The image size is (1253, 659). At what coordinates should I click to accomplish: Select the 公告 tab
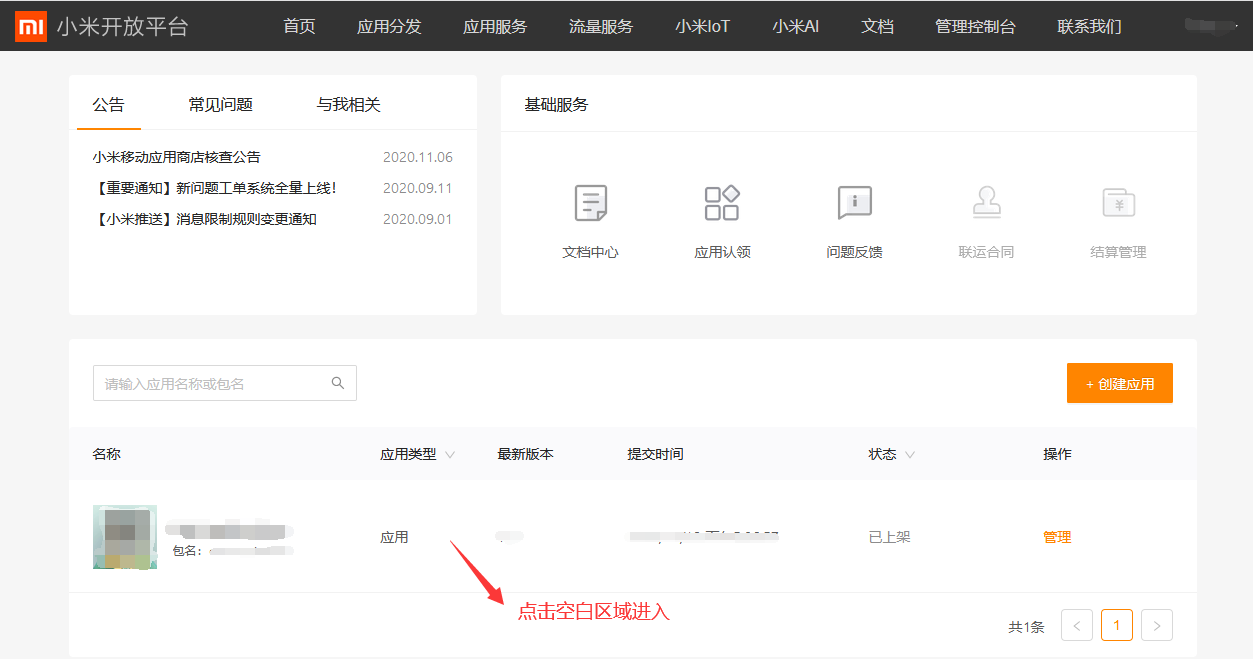[x=109, y=104]
